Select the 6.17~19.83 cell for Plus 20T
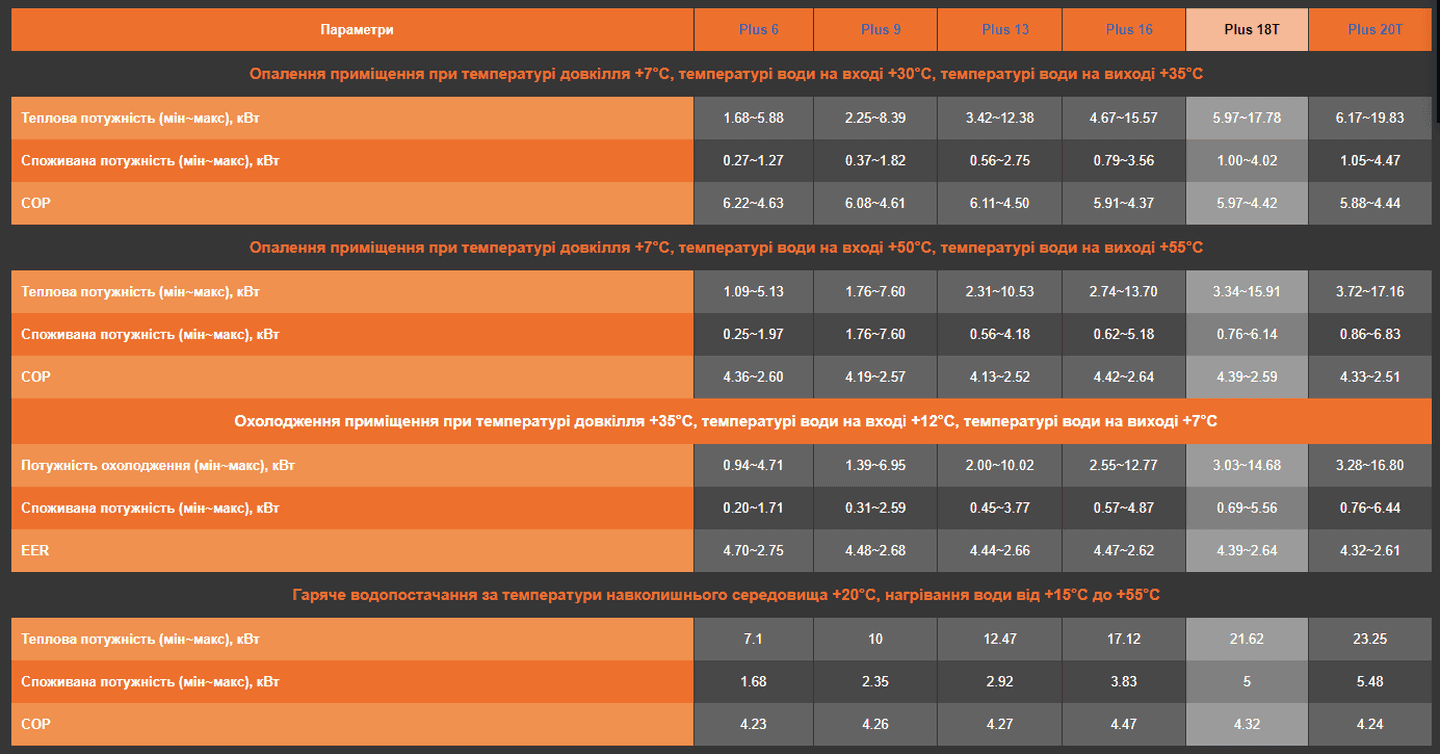 tap(1369, 118)
